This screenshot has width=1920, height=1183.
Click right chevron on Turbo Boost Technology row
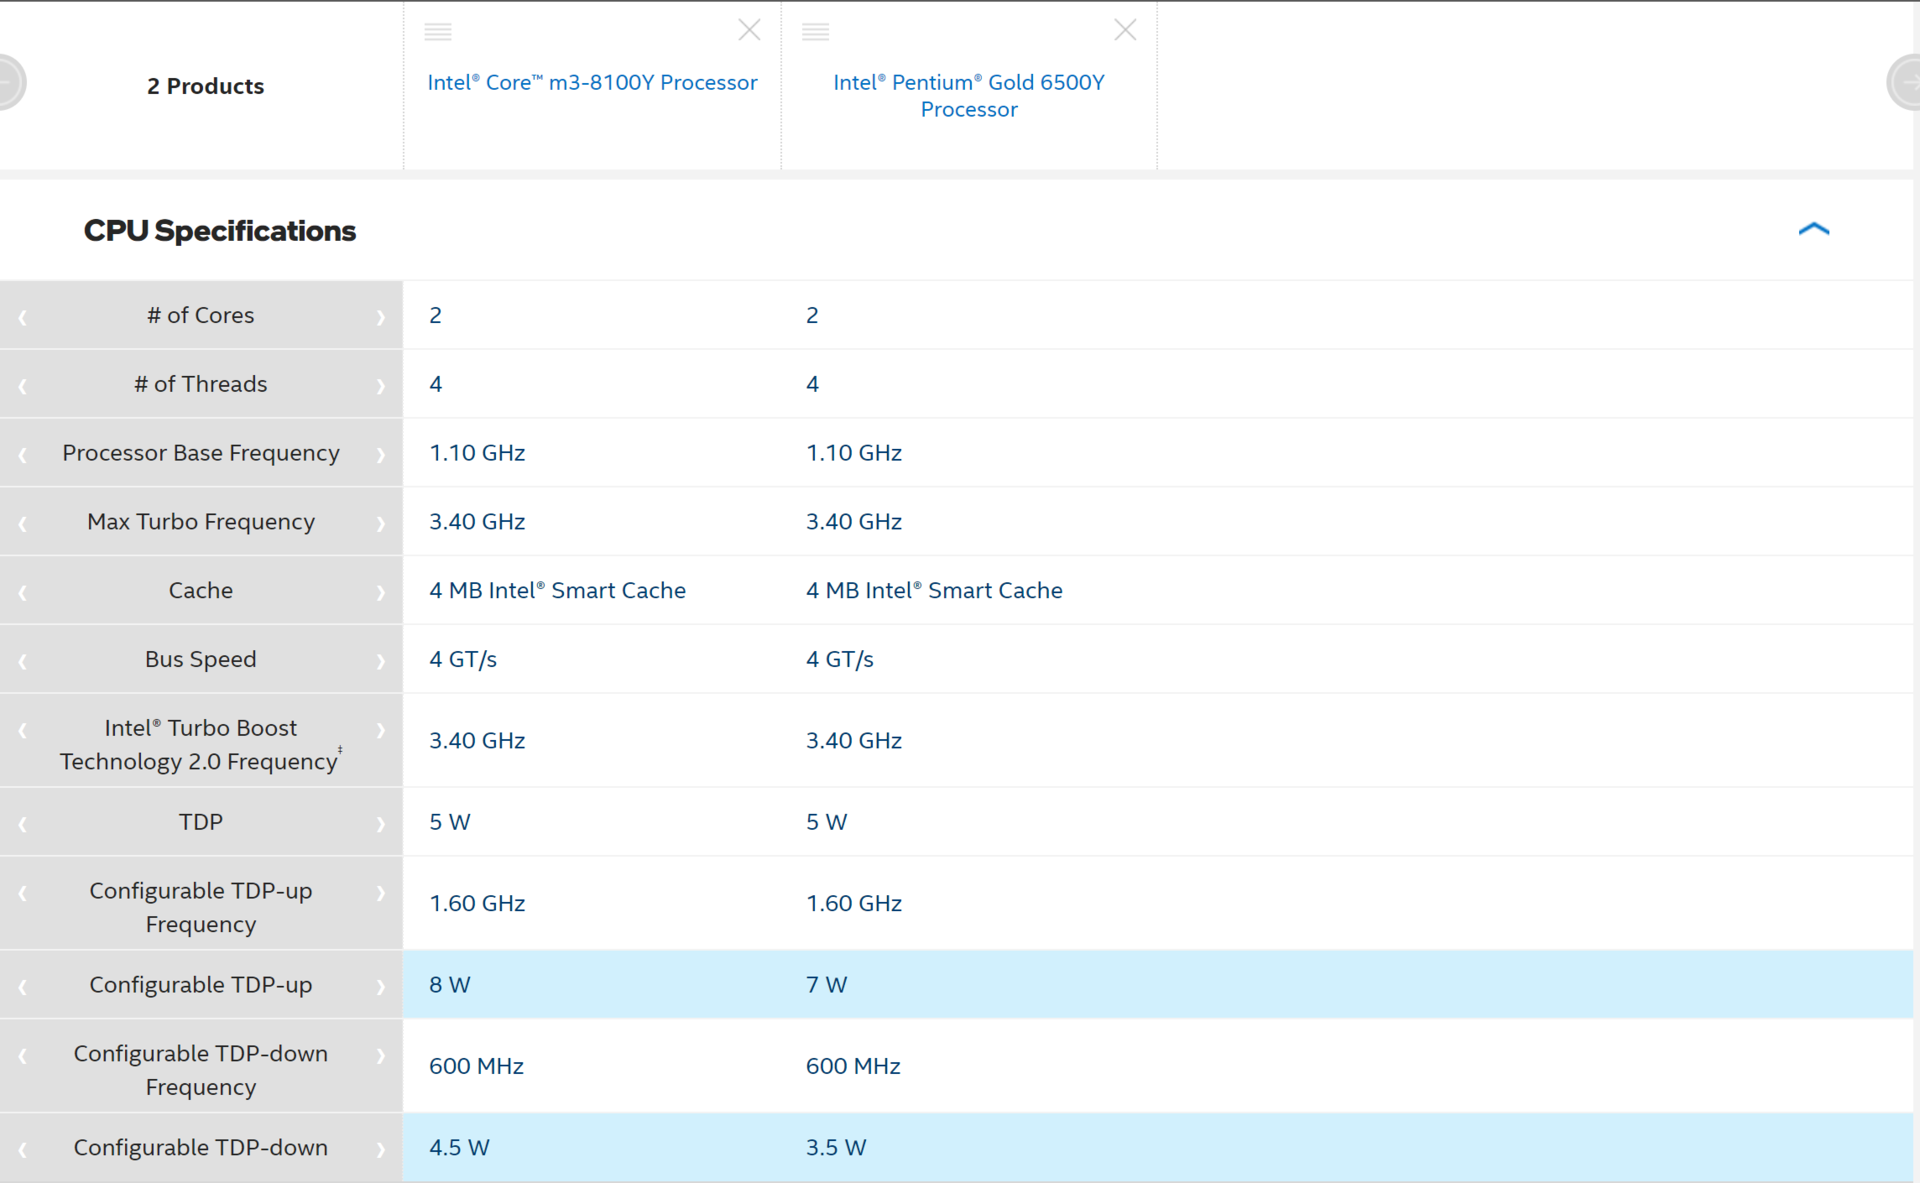[380, 730]
